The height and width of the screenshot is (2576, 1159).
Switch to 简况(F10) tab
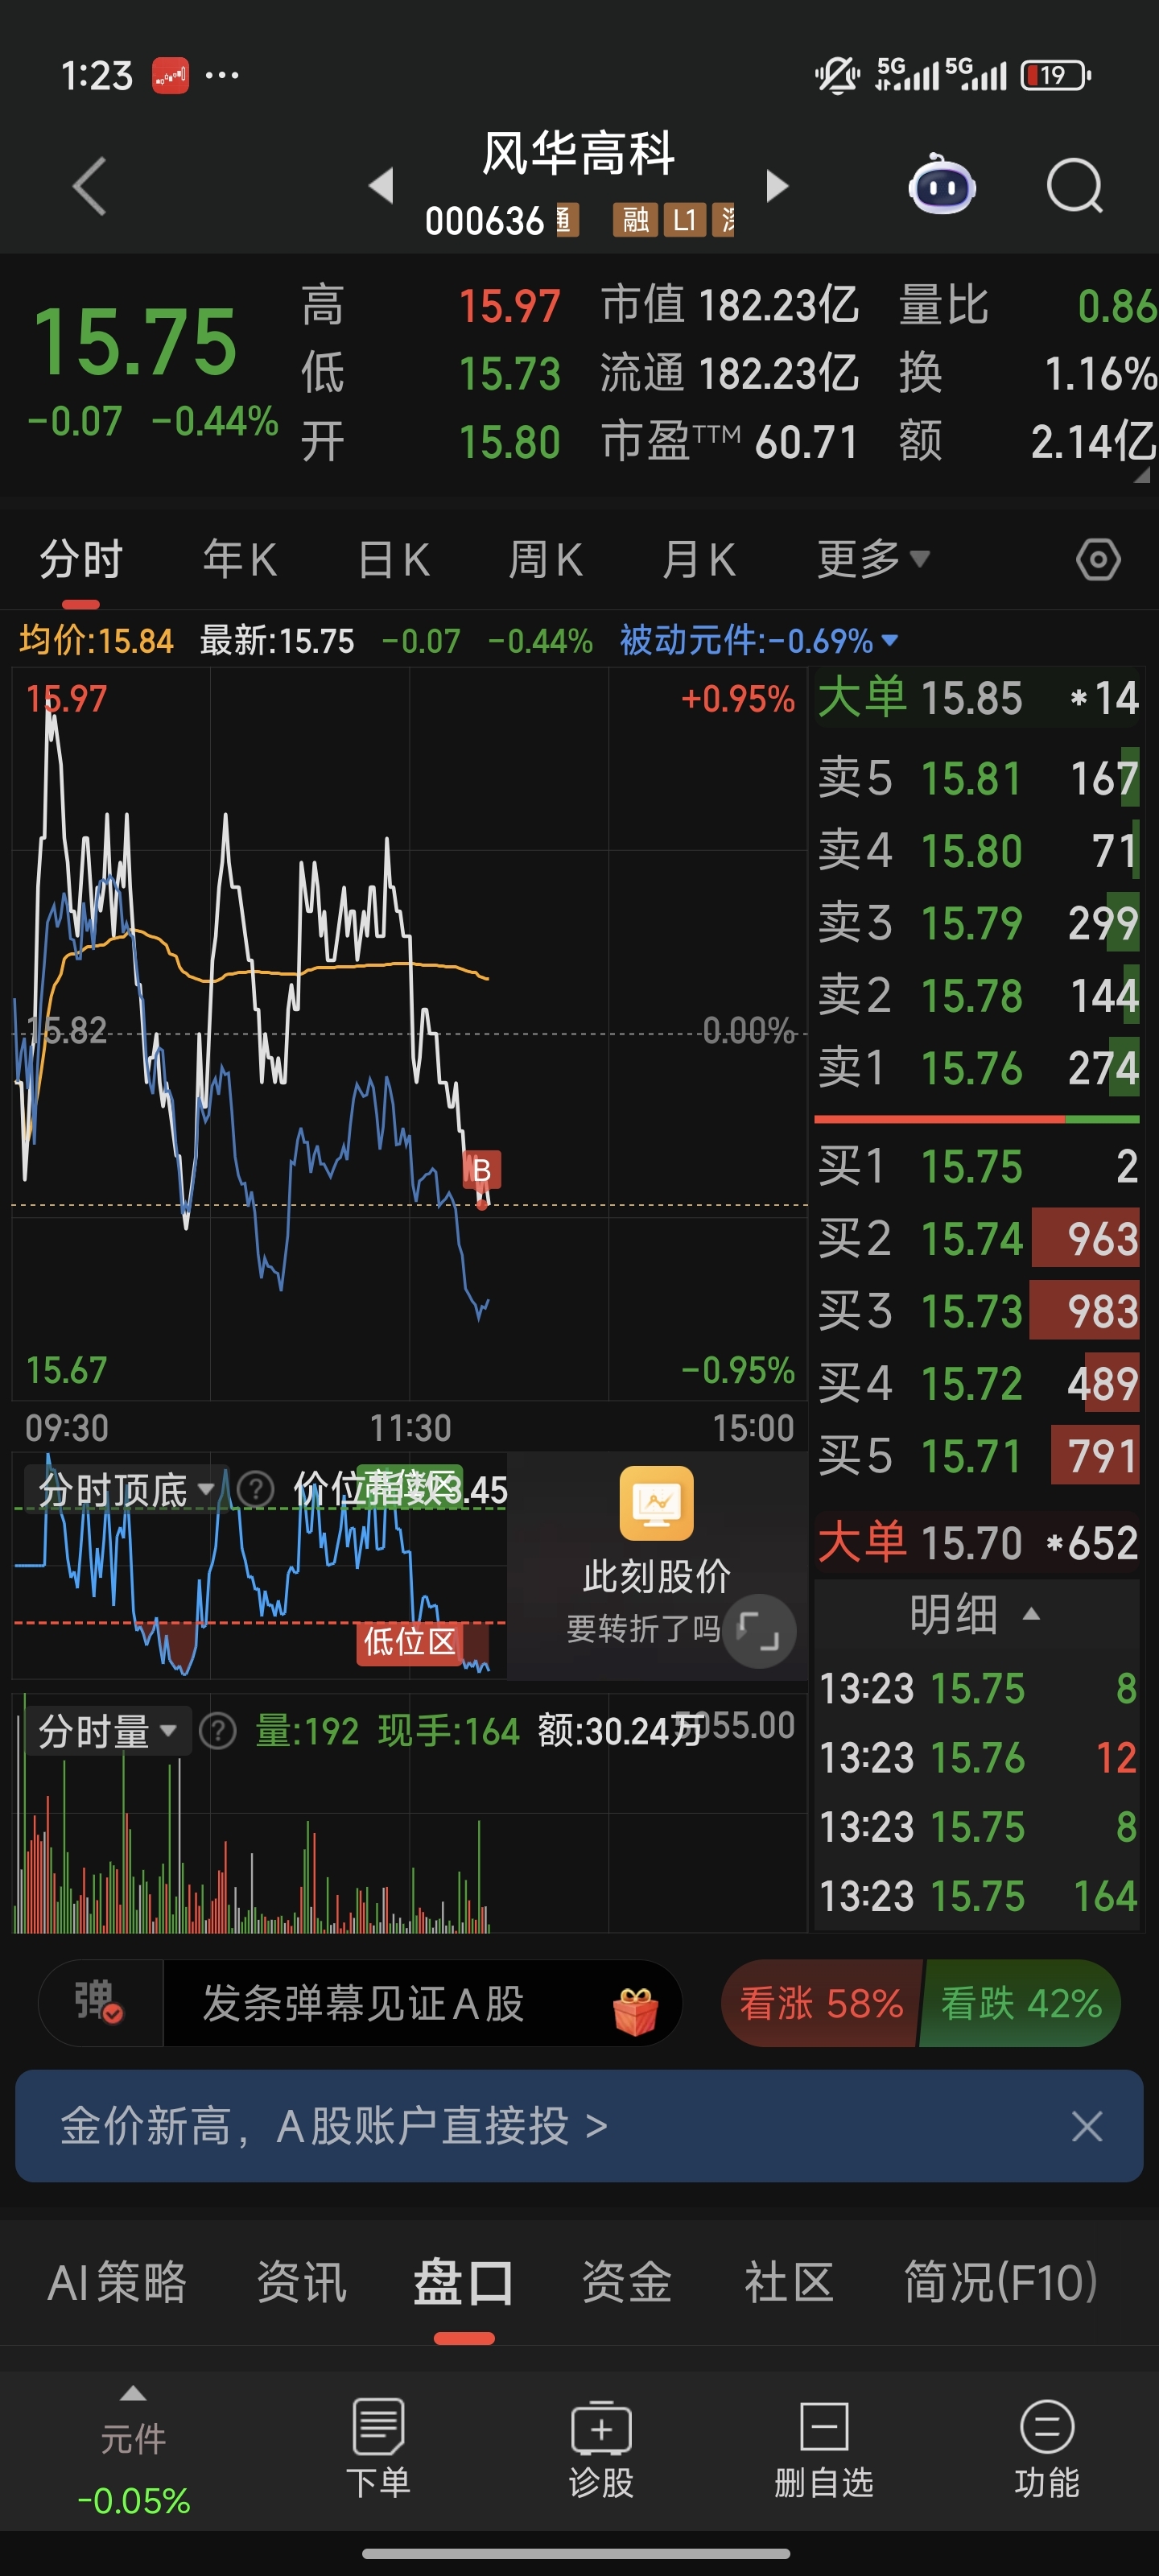coord(1001,2282)
